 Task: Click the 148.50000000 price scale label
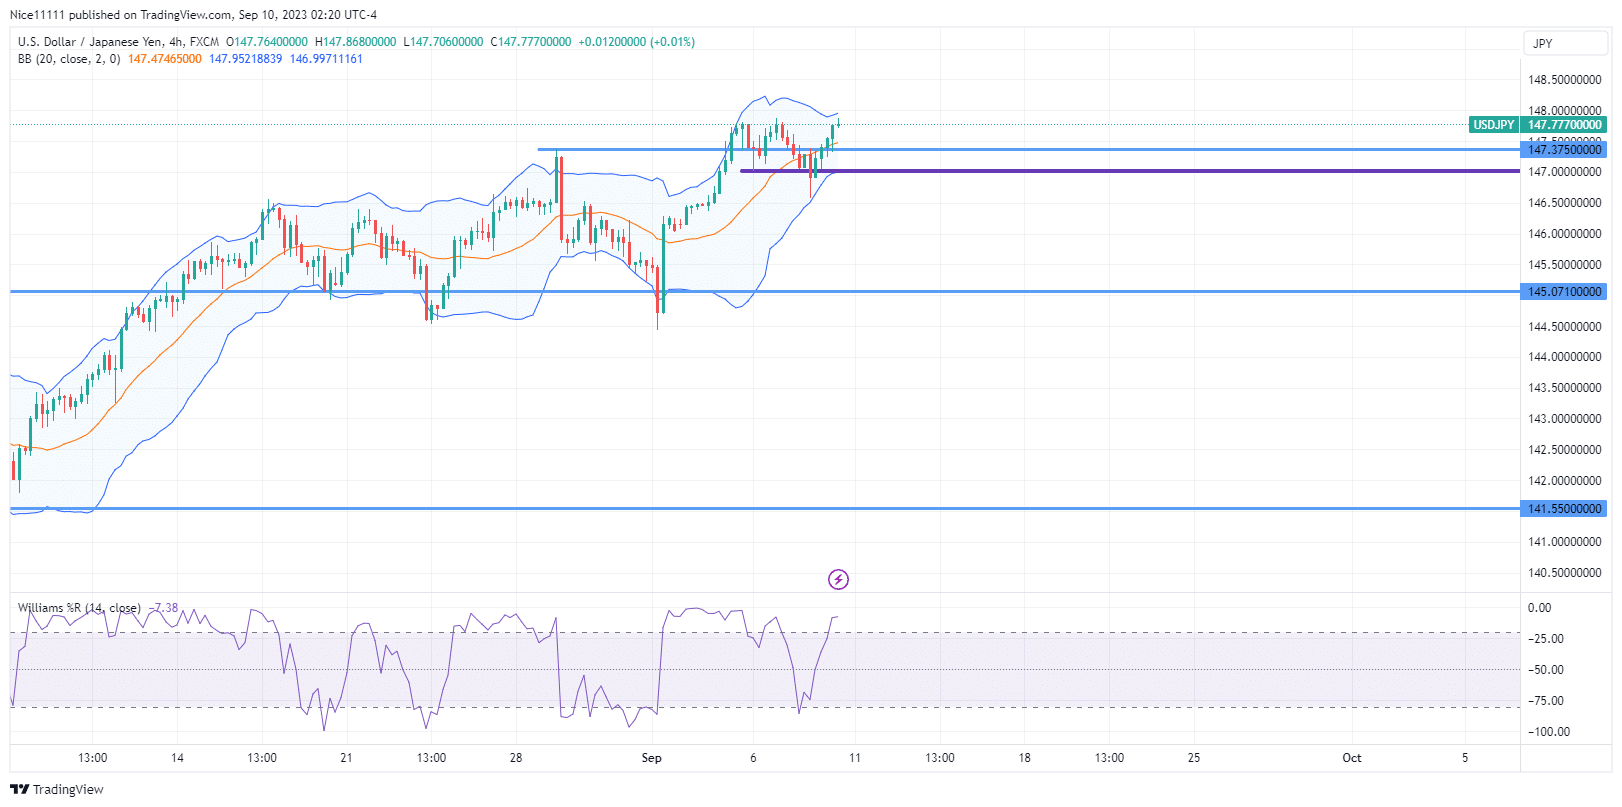[x=1564, y=80]
